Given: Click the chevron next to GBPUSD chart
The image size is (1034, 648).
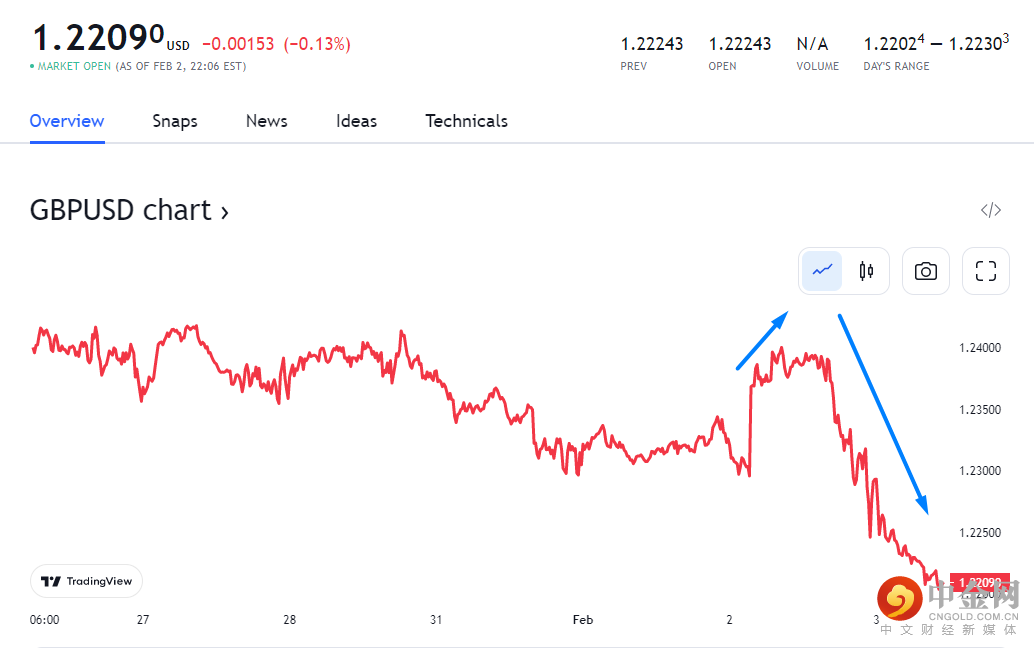Looking at the screenshot, I should (224, 212).
